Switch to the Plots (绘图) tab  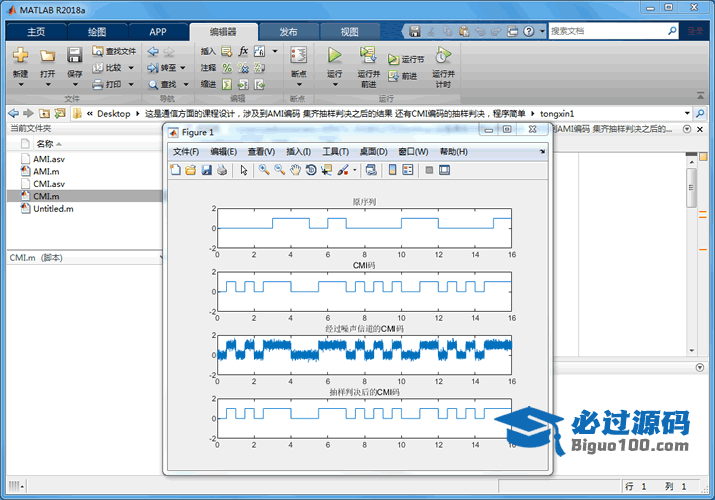tap(97, 32)
